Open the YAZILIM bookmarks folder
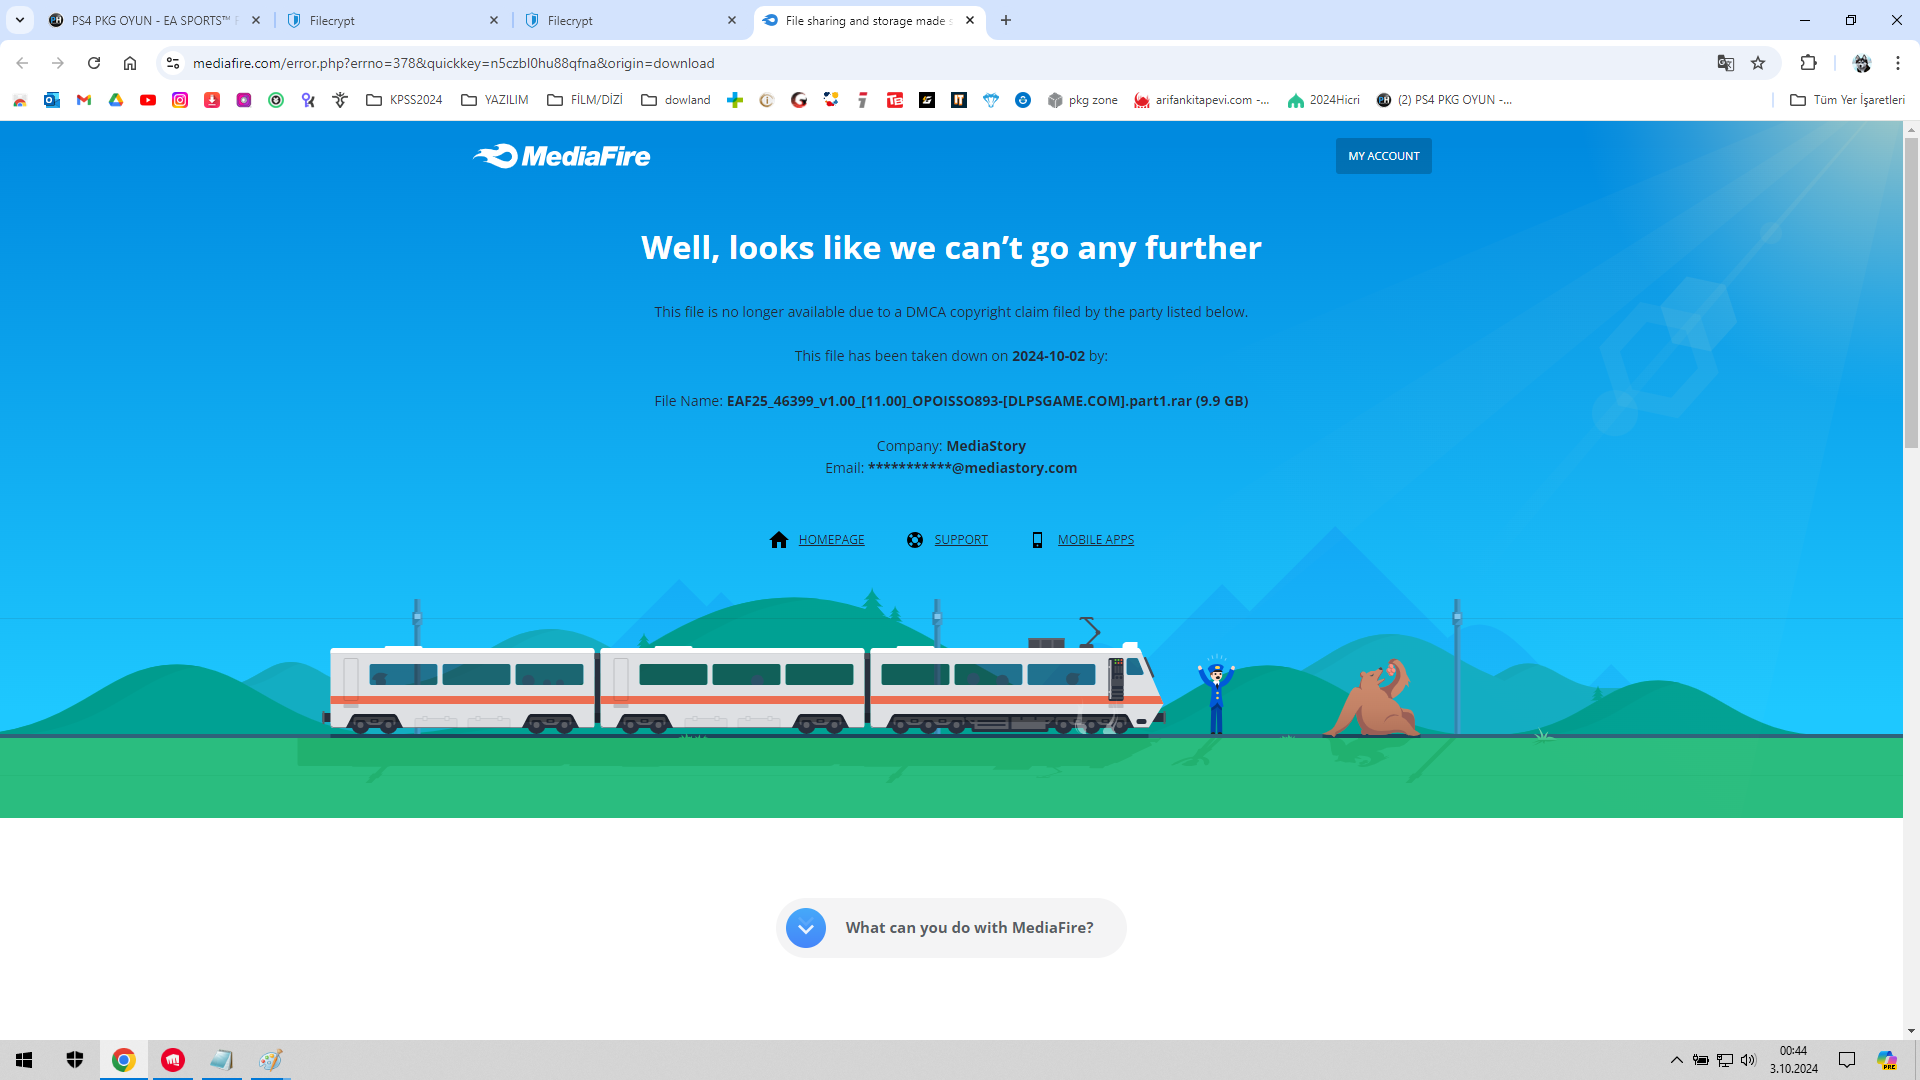 tap(495, 100)
